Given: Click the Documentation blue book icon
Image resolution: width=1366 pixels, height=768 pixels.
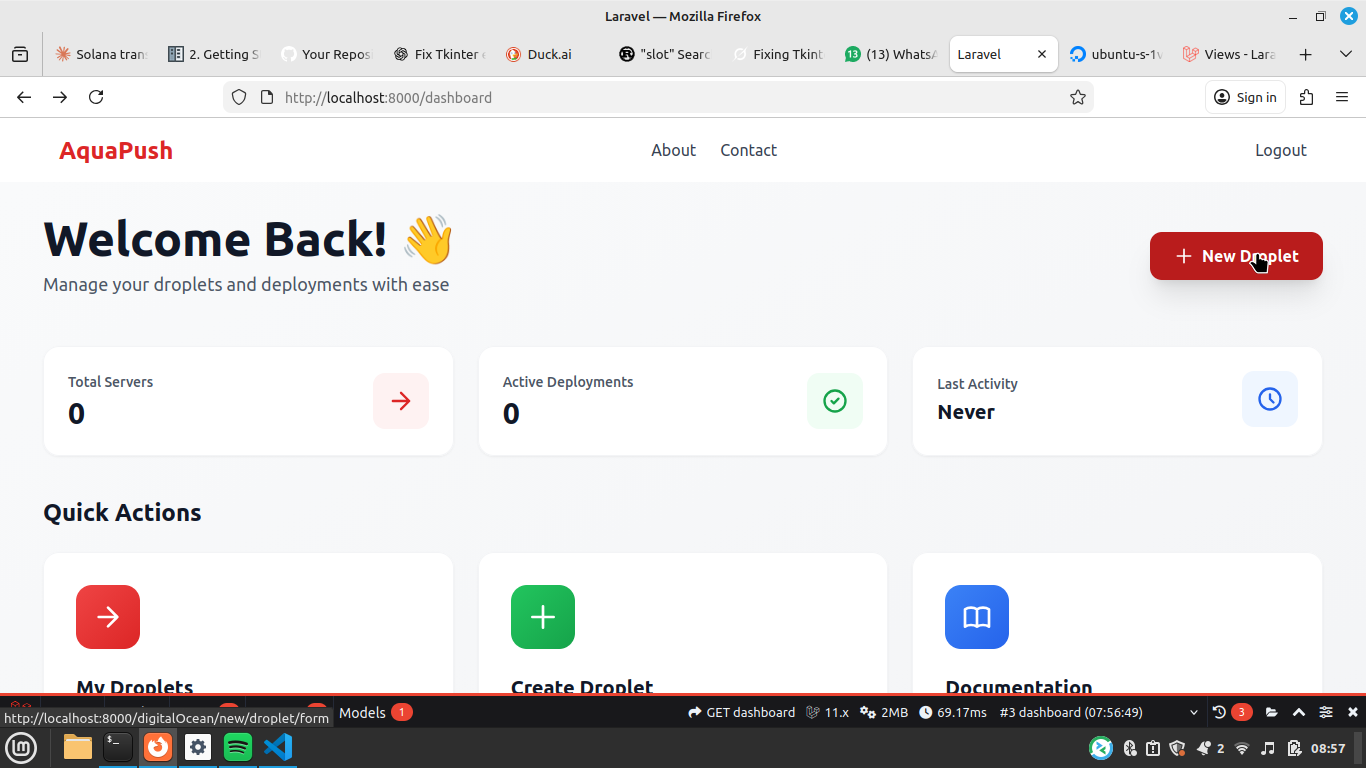Looking at the screenshot, I should click(977, 617).
